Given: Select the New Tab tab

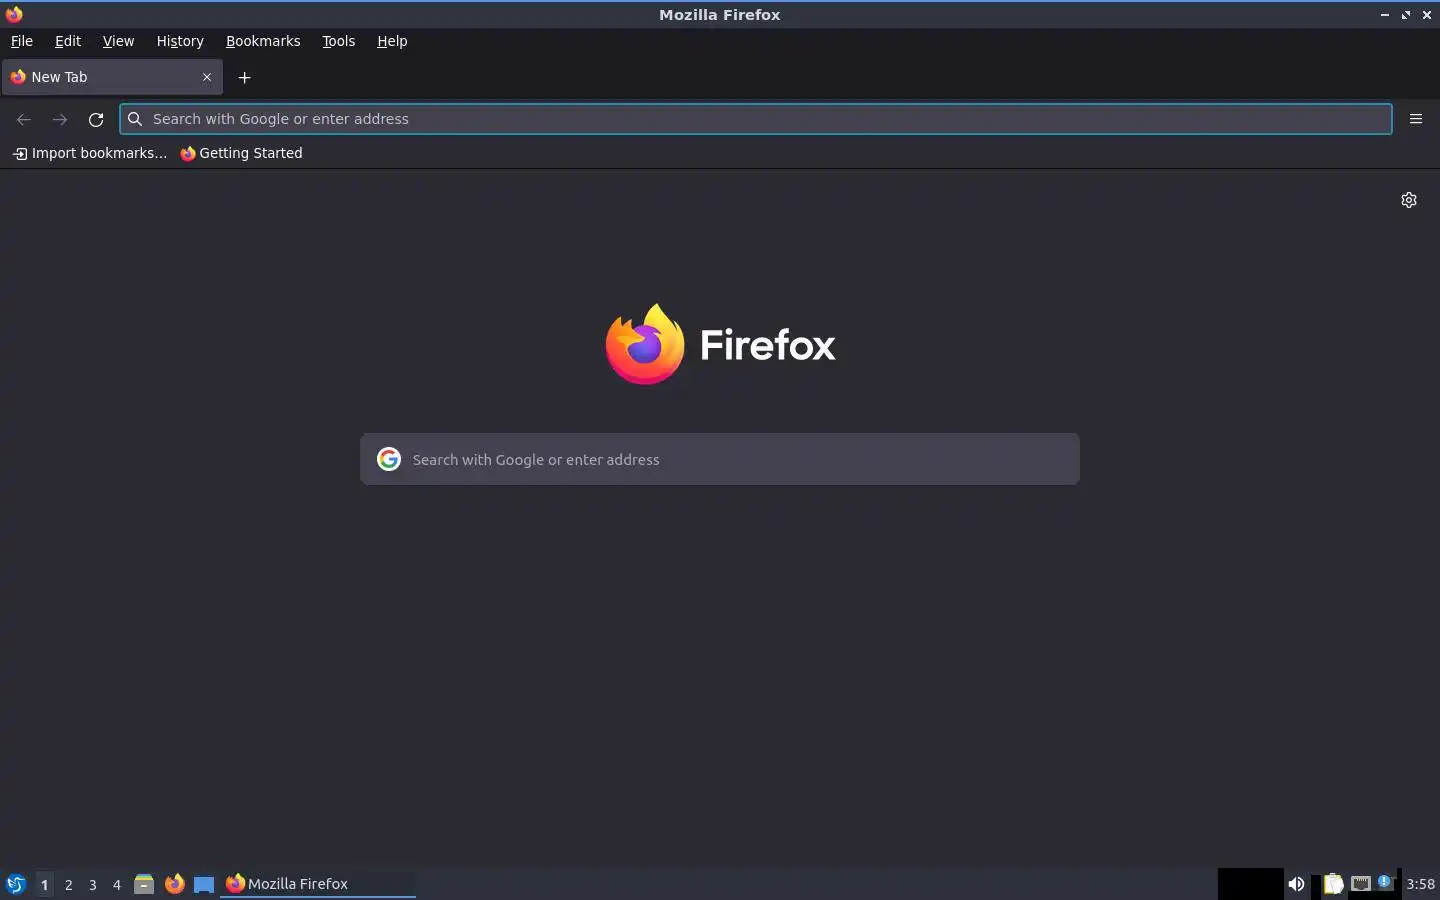Looking at the screenshot, I should 112,77.
